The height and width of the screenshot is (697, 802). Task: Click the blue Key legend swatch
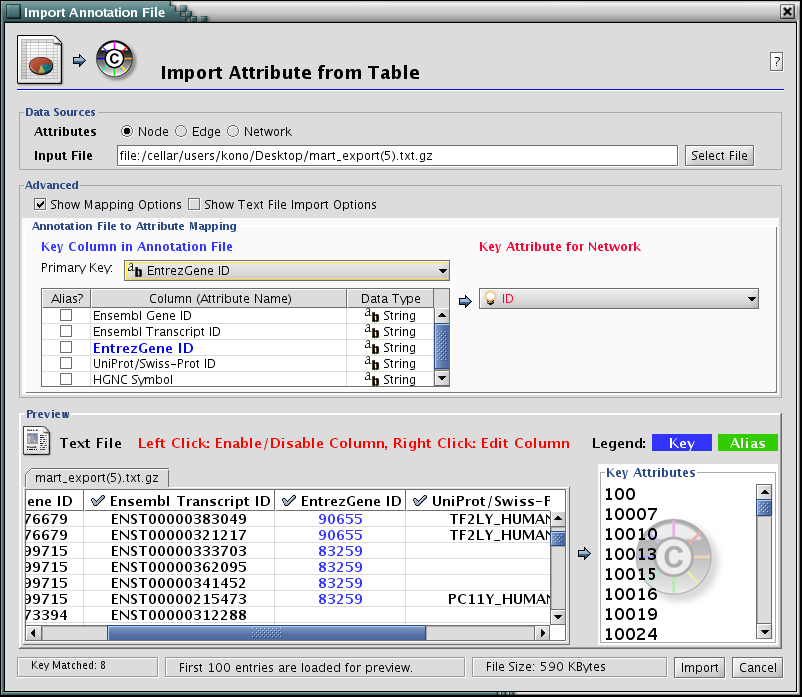coord(681,442)
